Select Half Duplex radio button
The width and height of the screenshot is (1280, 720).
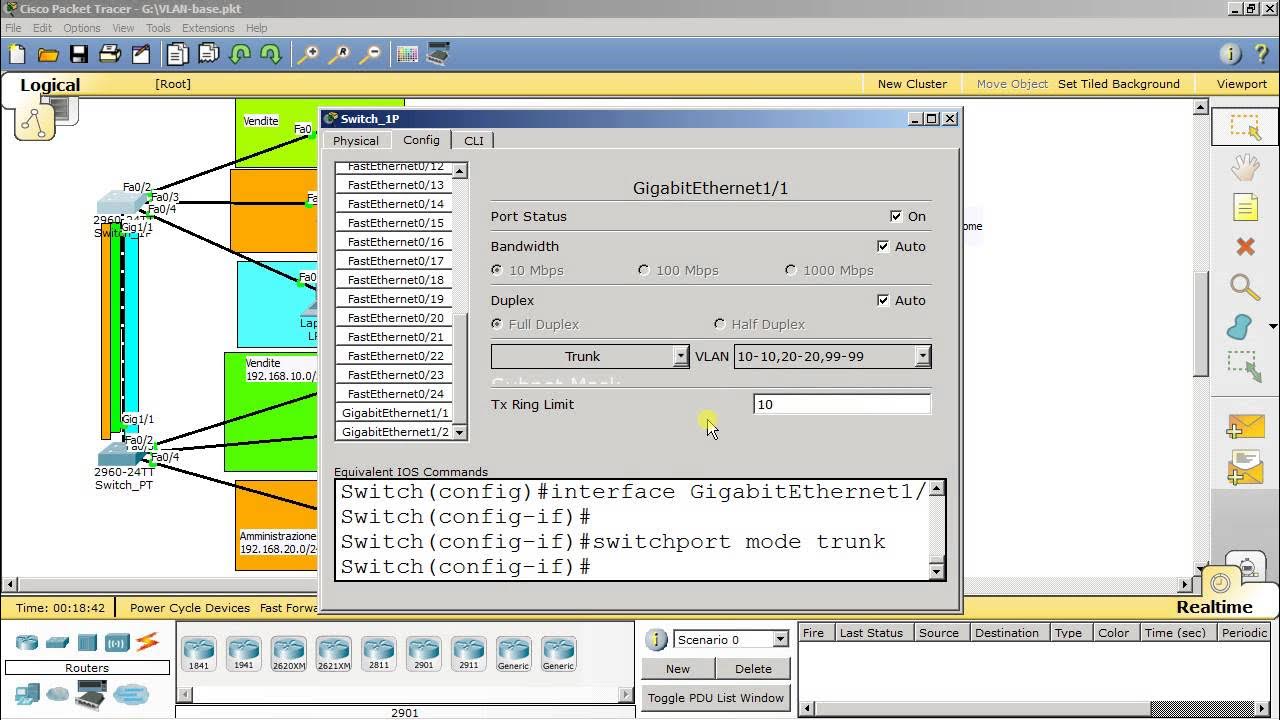[719, 324]
